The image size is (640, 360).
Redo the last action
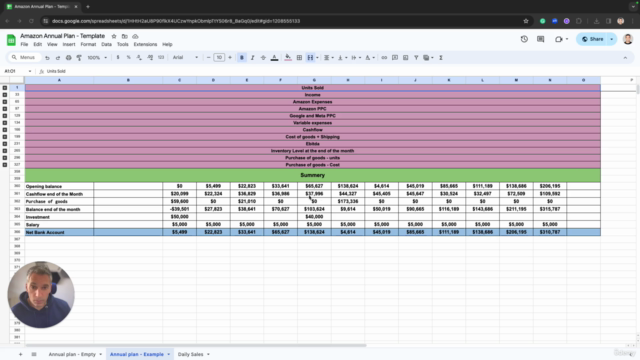(58, 58)
